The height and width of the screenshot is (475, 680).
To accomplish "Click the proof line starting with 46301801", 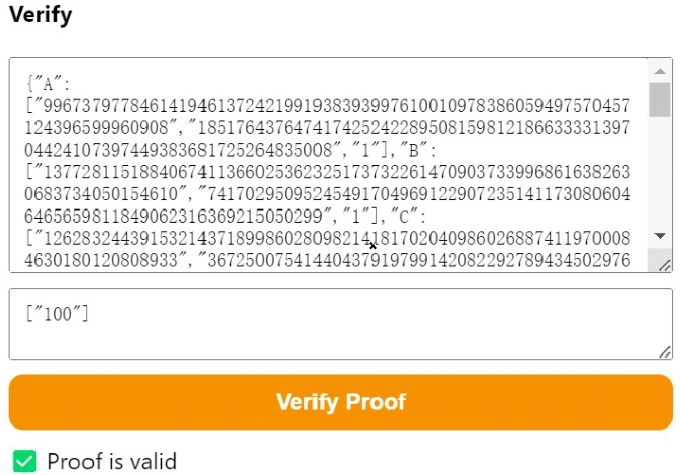I will (327, 261).
